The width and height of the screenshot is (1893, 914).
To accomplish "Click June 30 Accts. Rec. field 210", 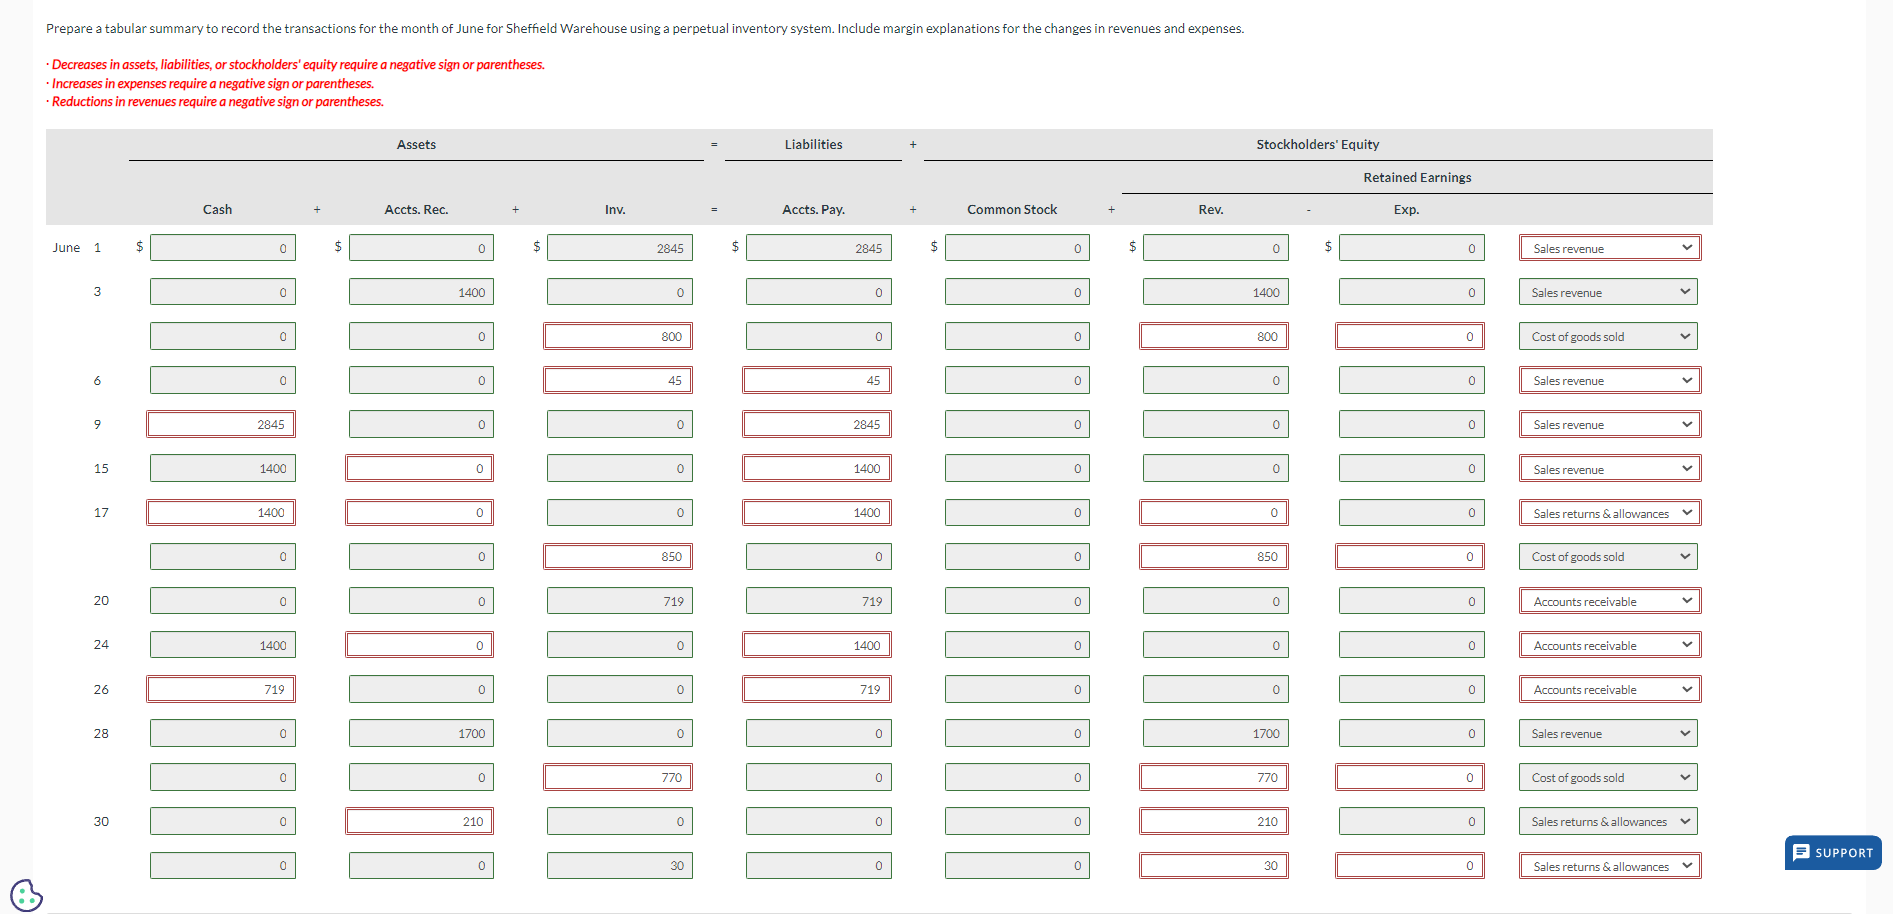I will click(x=420, y=821).
